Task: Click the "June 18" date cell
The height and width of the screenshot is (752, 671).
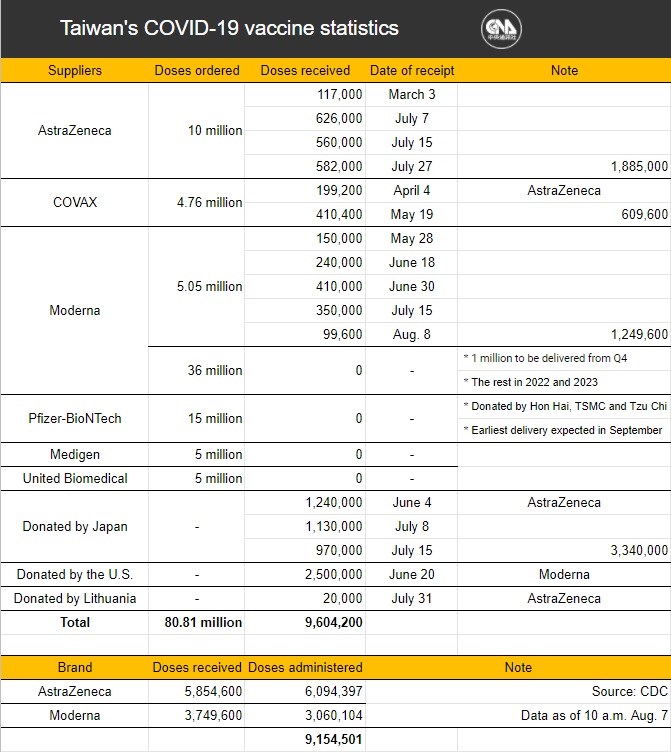Action: pos(412,262)
